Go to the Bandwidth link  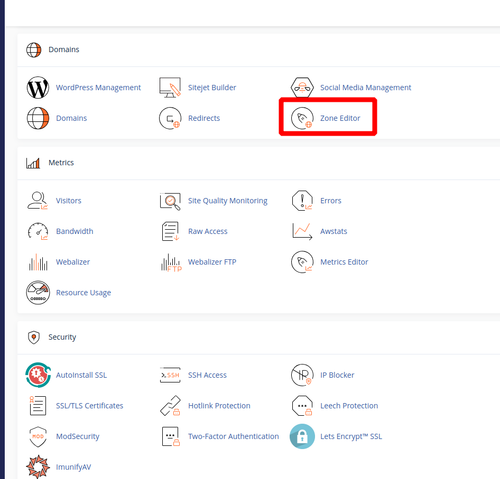click(x=75, y=231)
